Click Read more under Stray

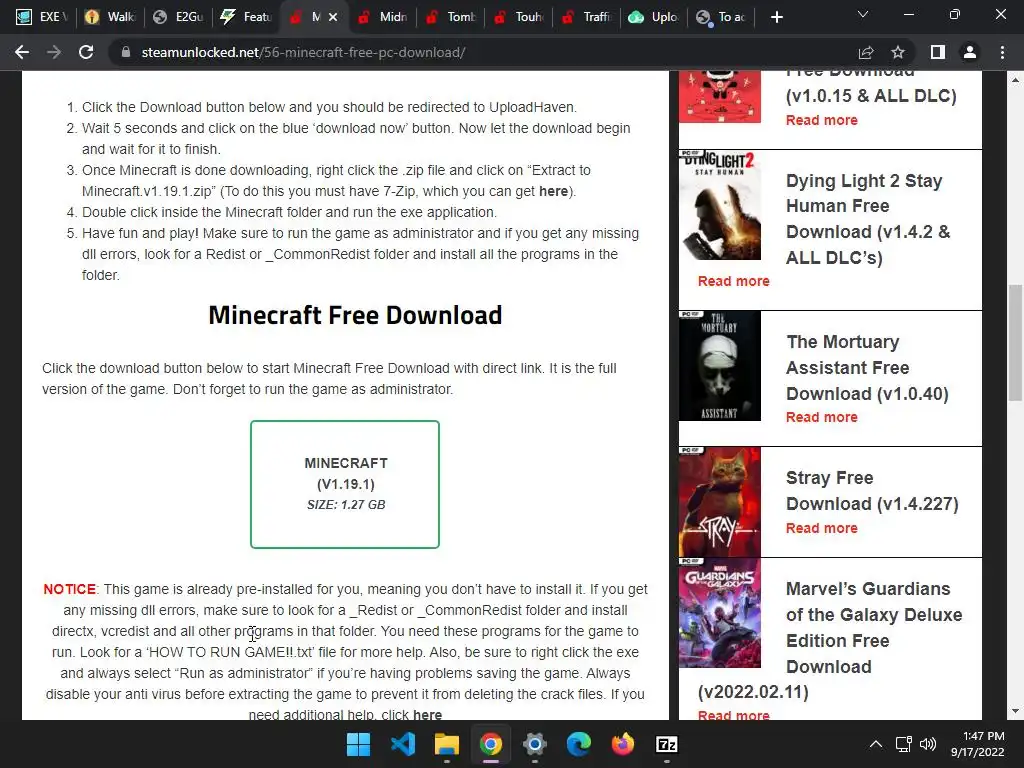822,528
